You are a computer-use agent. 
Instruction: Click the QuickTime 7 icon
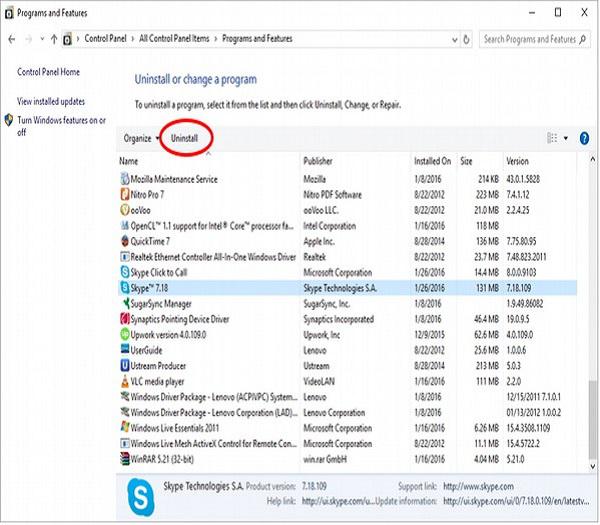point(125,241)
